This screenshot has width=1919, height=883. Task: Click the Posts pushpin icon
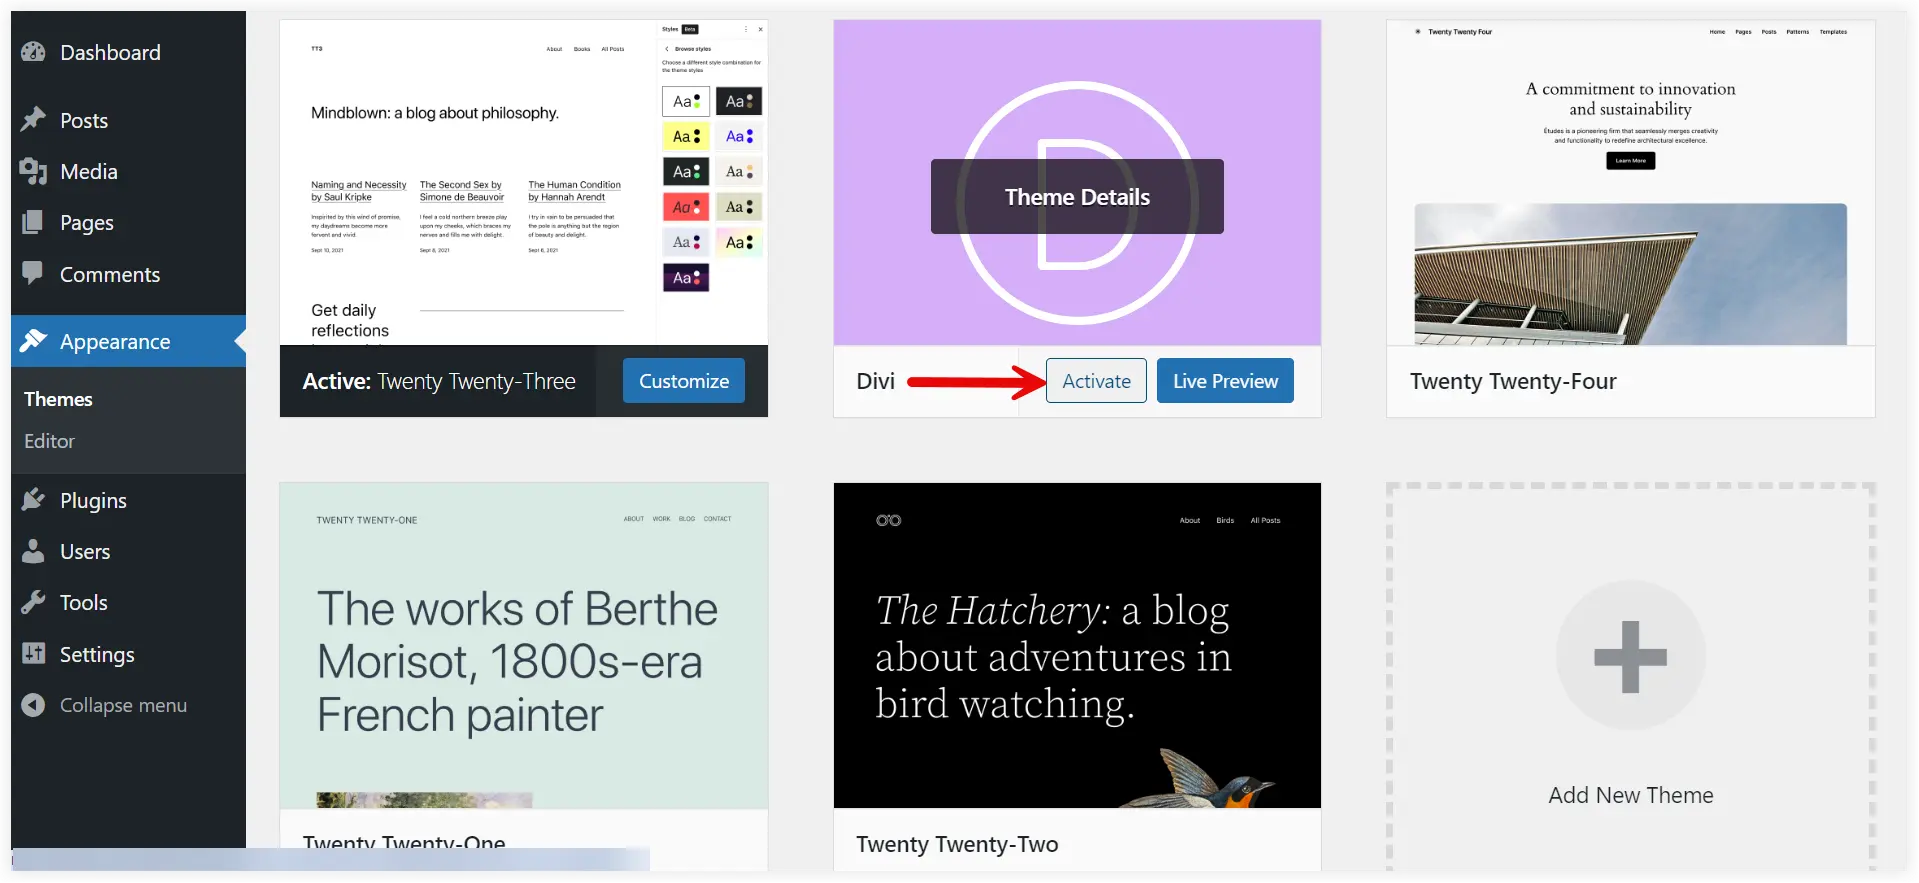pyautogui.click(x=33, y=120)
